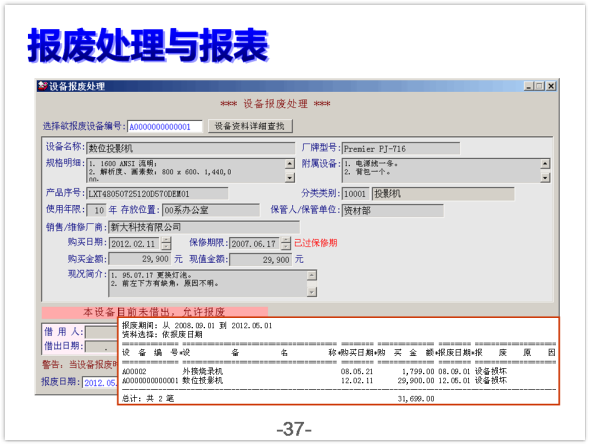Click up arrow of 附属设备 scrollbar
The image size is (590, 445).
tap(545, 164)
